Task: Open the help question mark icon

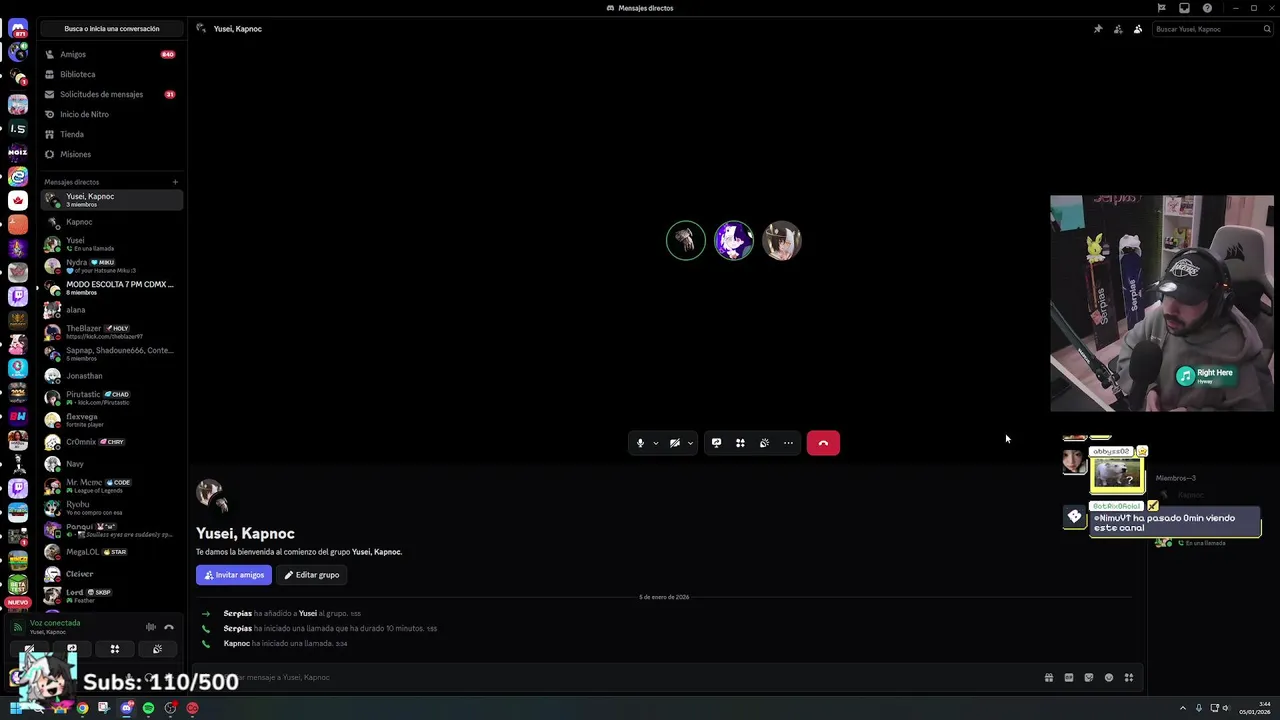Action: pyautogui.click(x=1207, y=8)
